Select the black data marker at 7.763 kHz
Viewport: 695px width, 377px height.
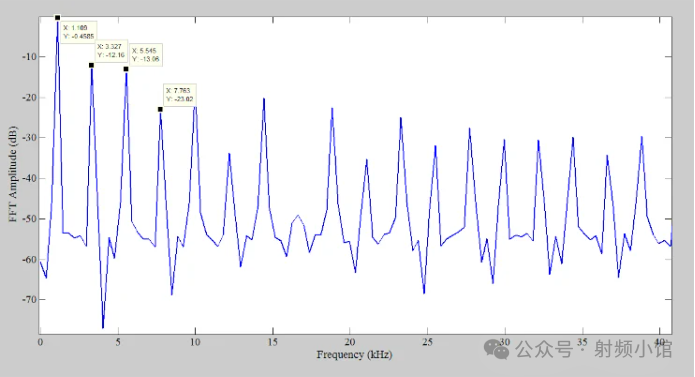coord(160,109)
